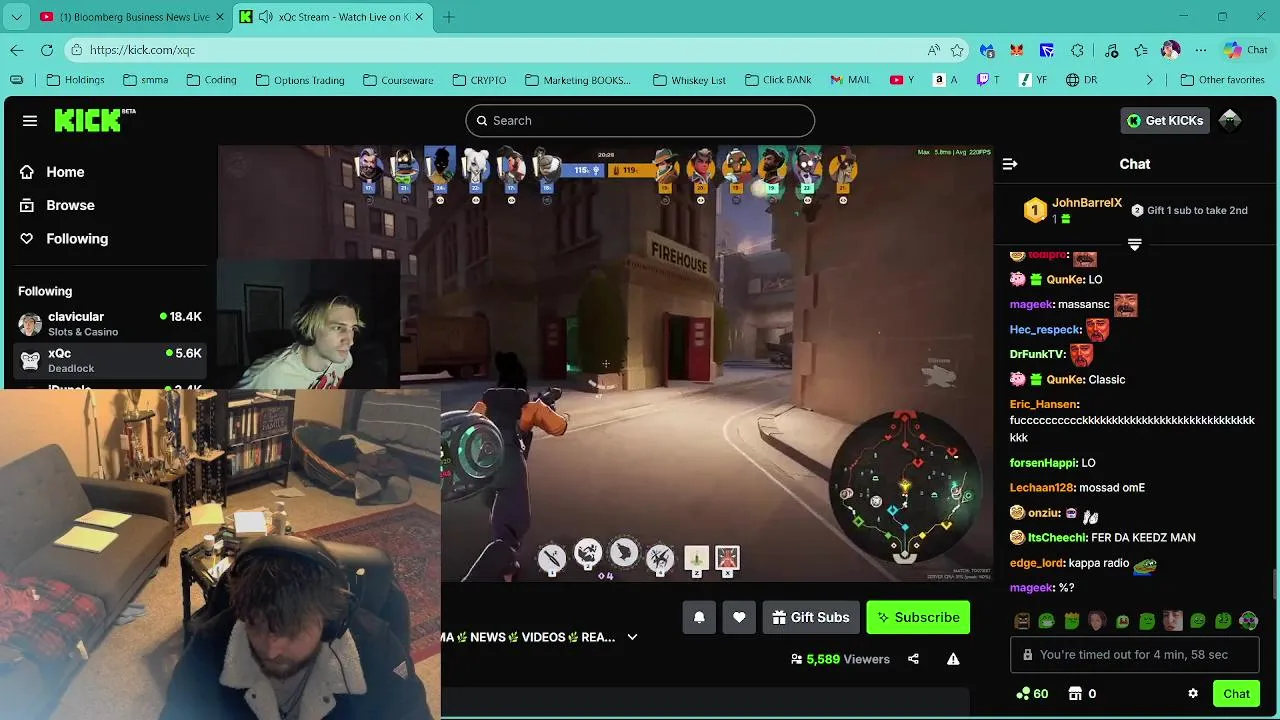Add page to favorites with star icon
This screenshot has width=1280, height=720.
957,50
